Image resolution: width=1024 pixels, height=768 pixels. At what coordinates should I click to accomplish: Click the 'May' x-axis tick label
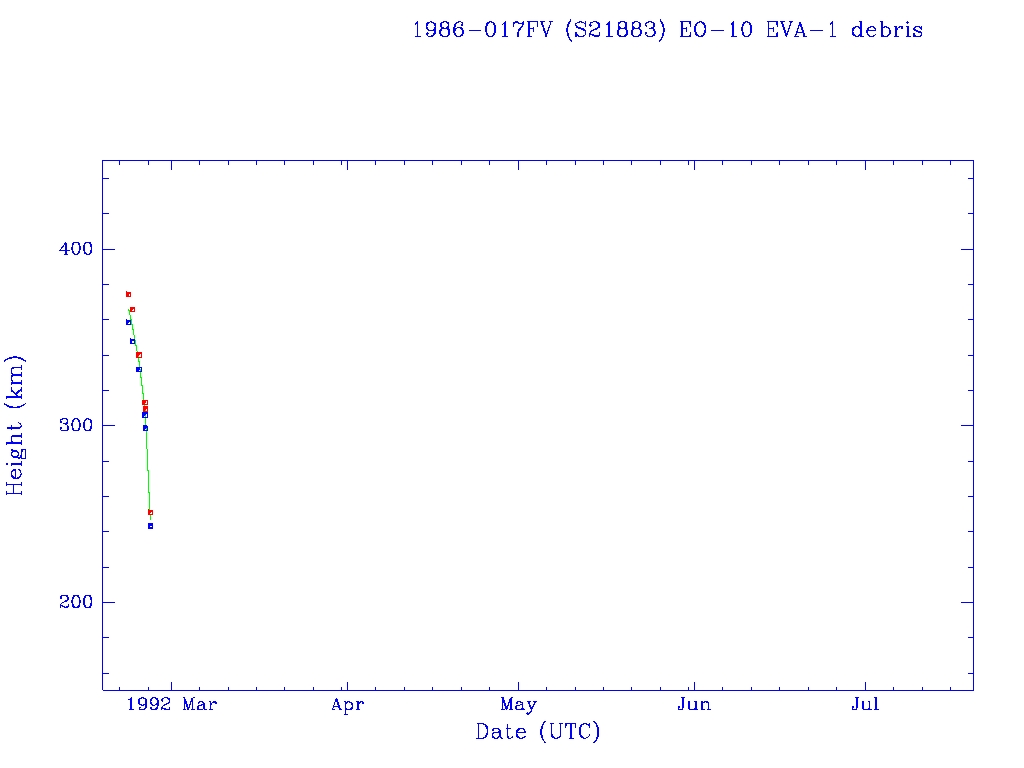click(519, 704)
